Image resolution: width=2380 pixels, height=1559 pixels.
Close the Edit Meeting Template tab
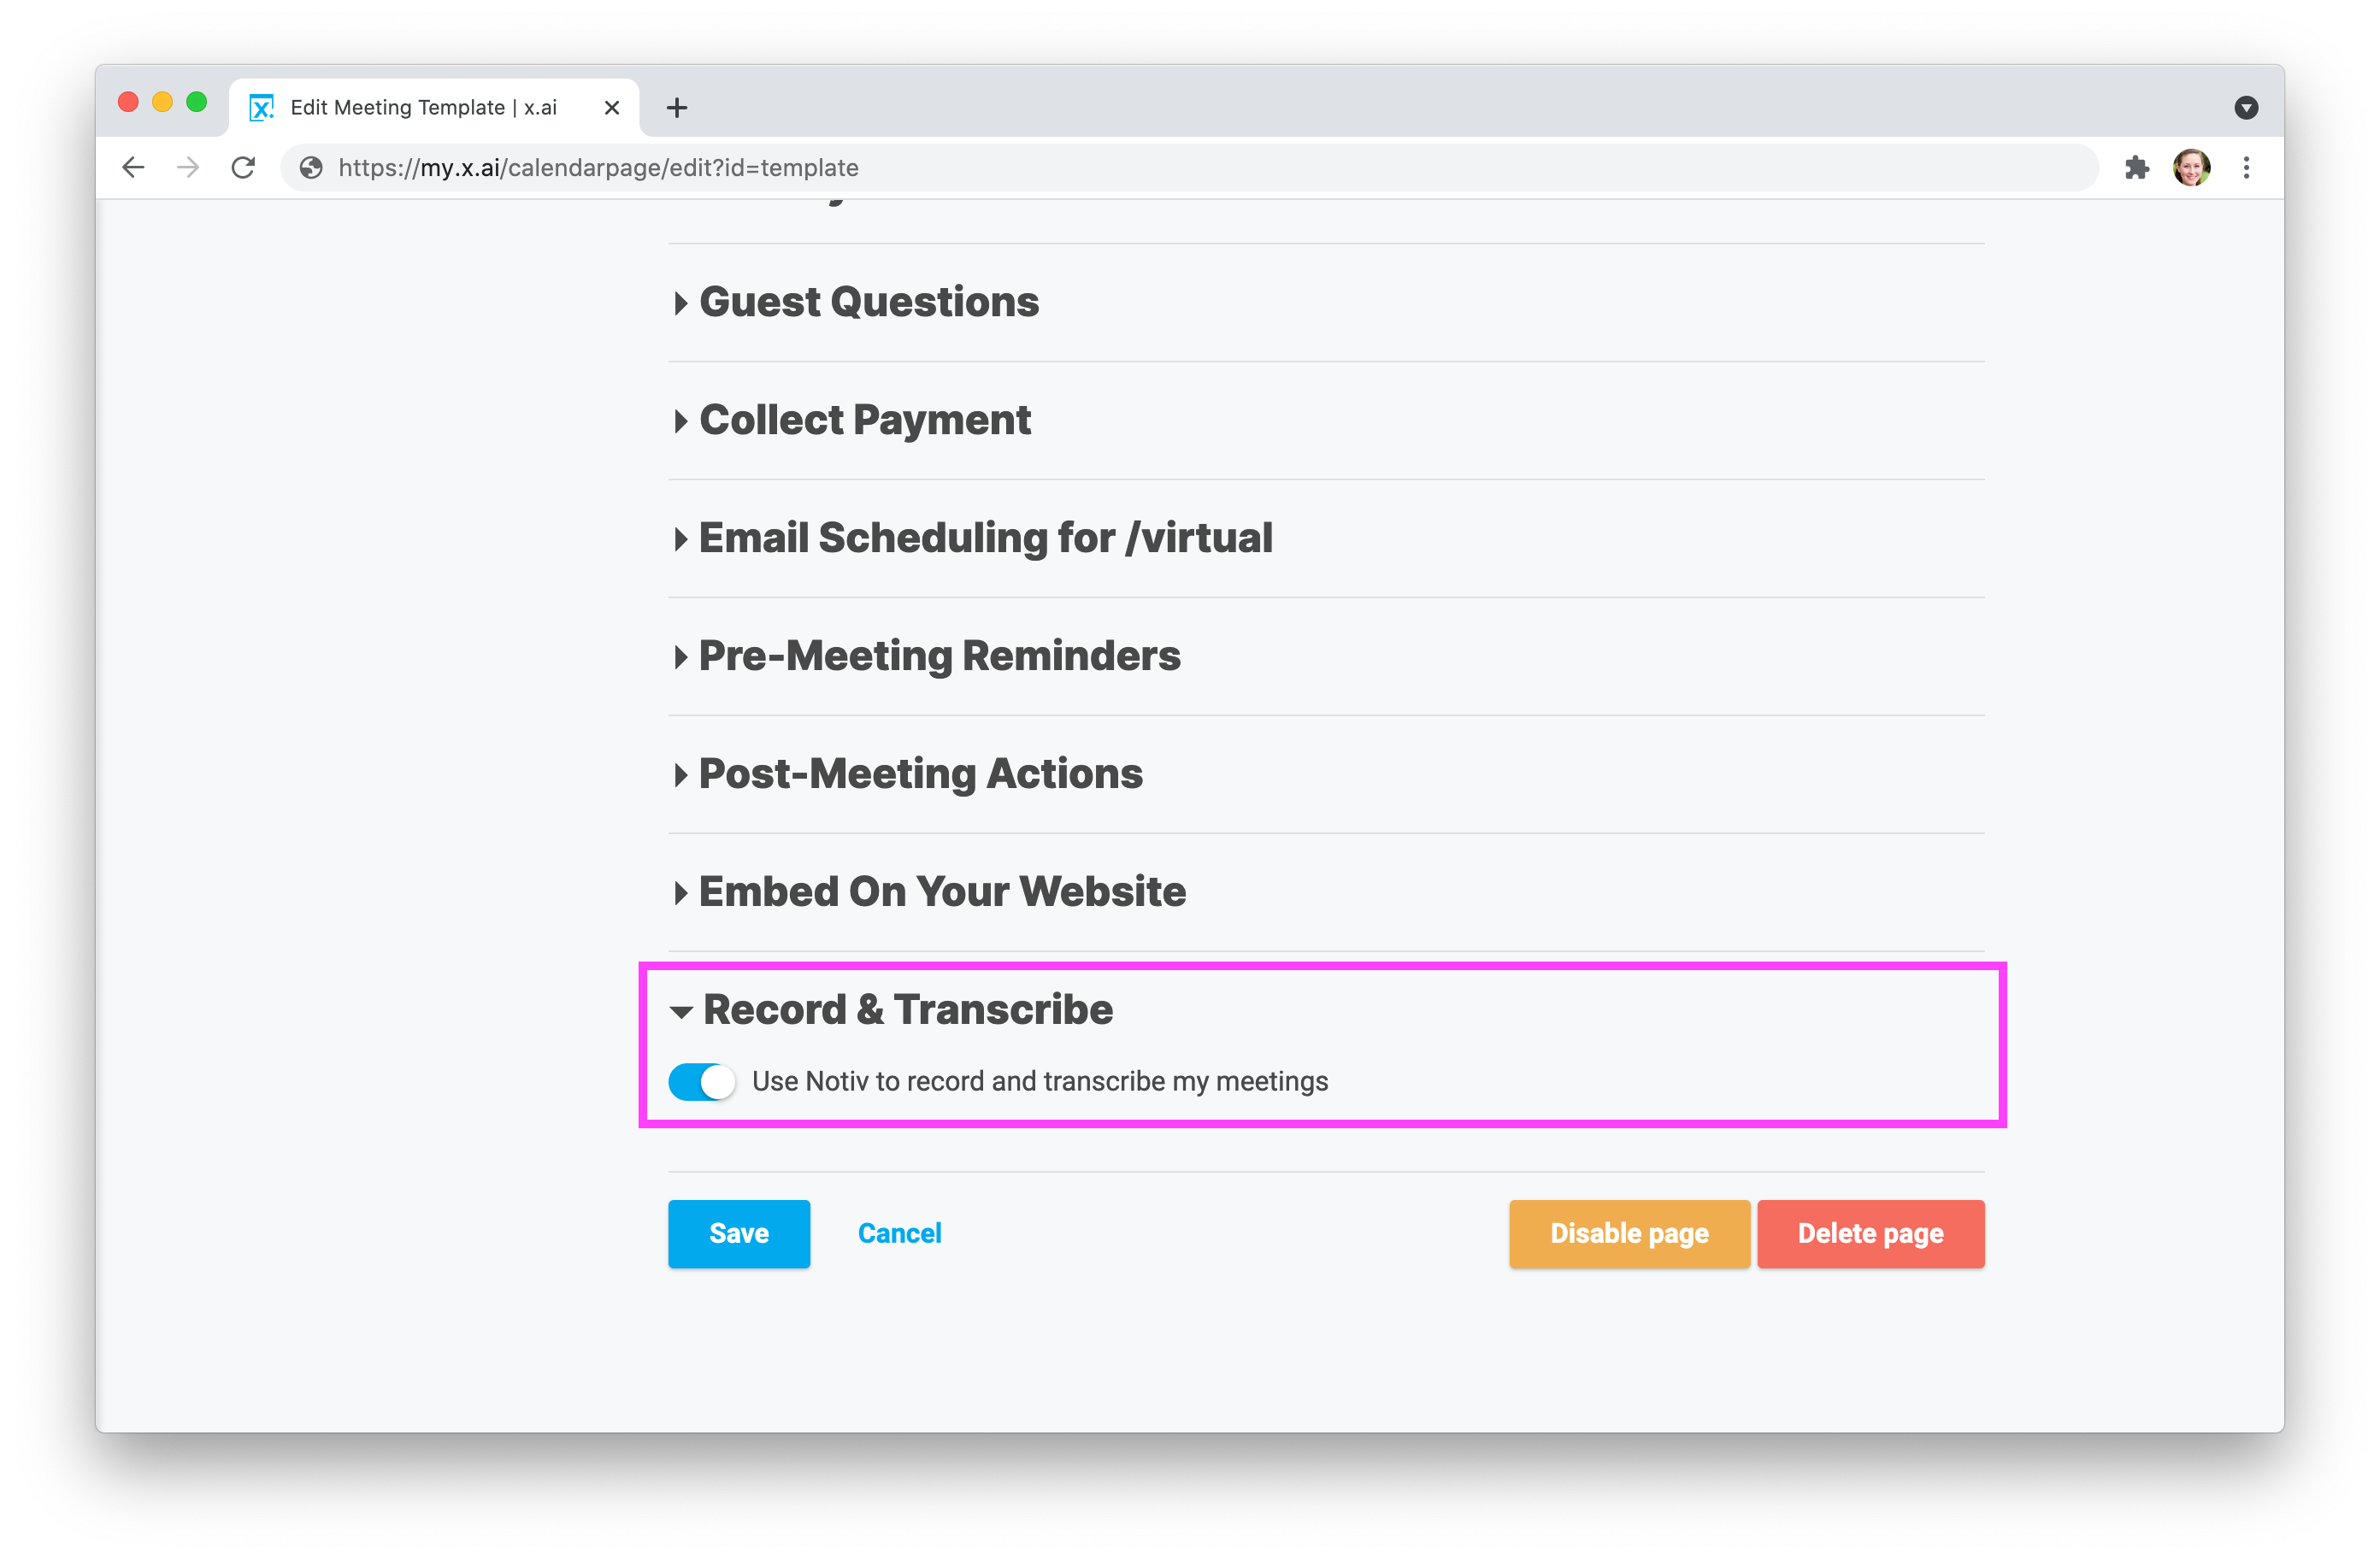point(612,107)
